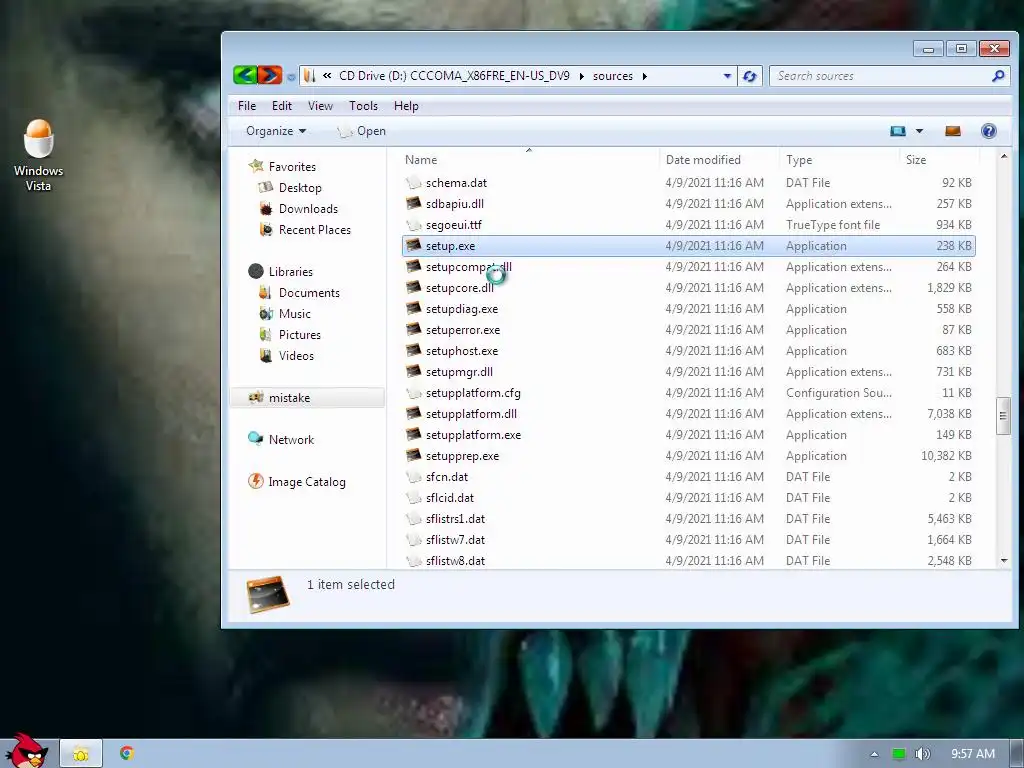The image size is (1024, 768).
Task: Open Windows Vista desktop shortcut icon
Action: (39, 155)
